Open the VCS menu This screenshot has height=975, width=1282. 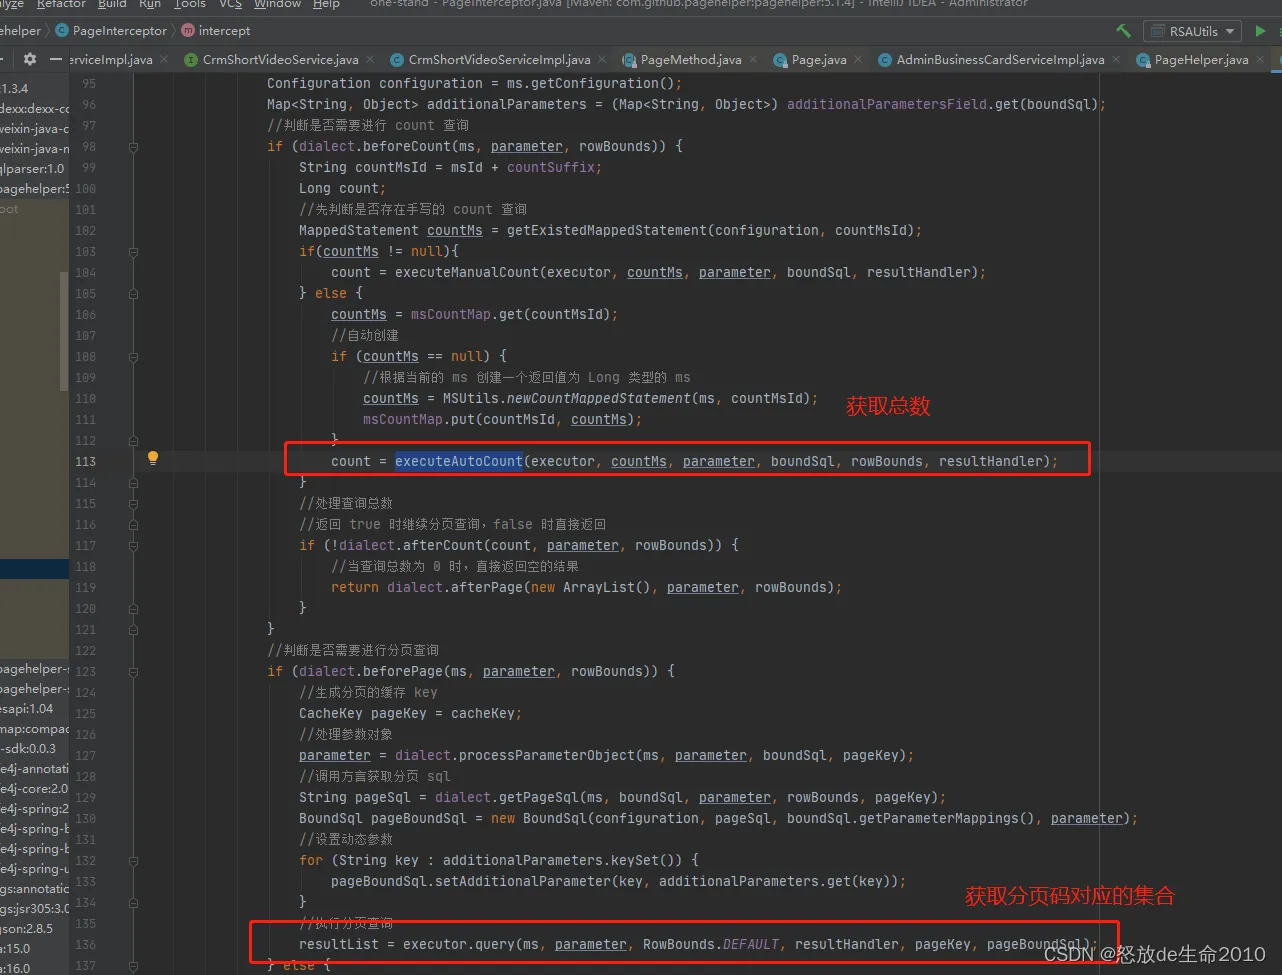[x=230, y=4]
